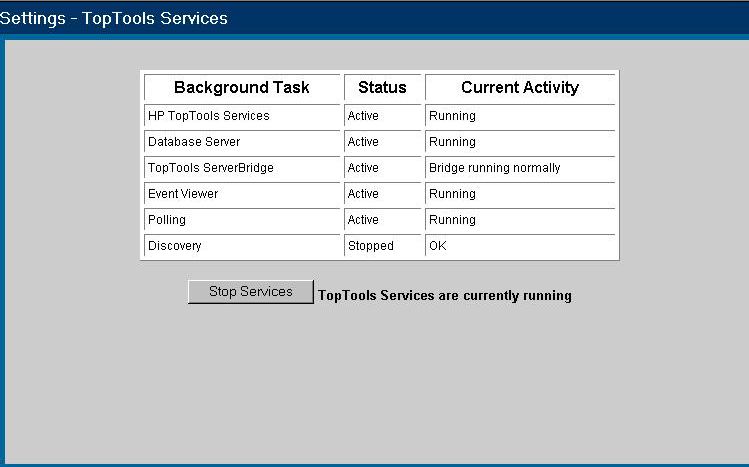
Task: Click Running activity of HP TopTools Services
Action: pos(520,116)
